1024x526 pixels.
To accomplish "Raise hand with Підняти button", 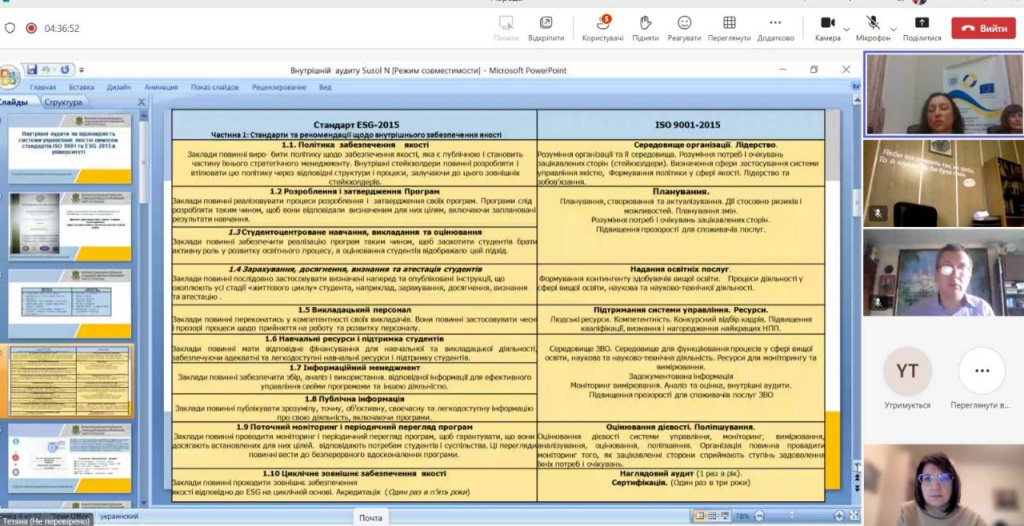I will (645, 28).
